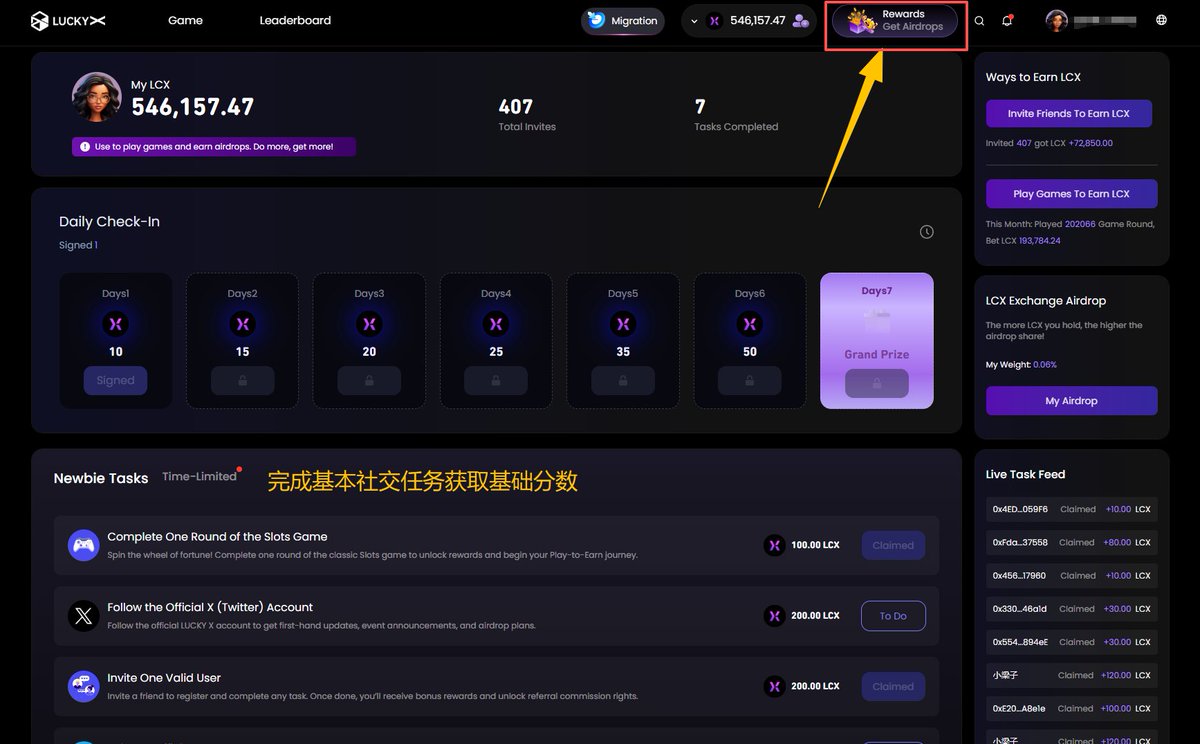Switch to the Newbie Tasks tab

(x=101, y=478)
